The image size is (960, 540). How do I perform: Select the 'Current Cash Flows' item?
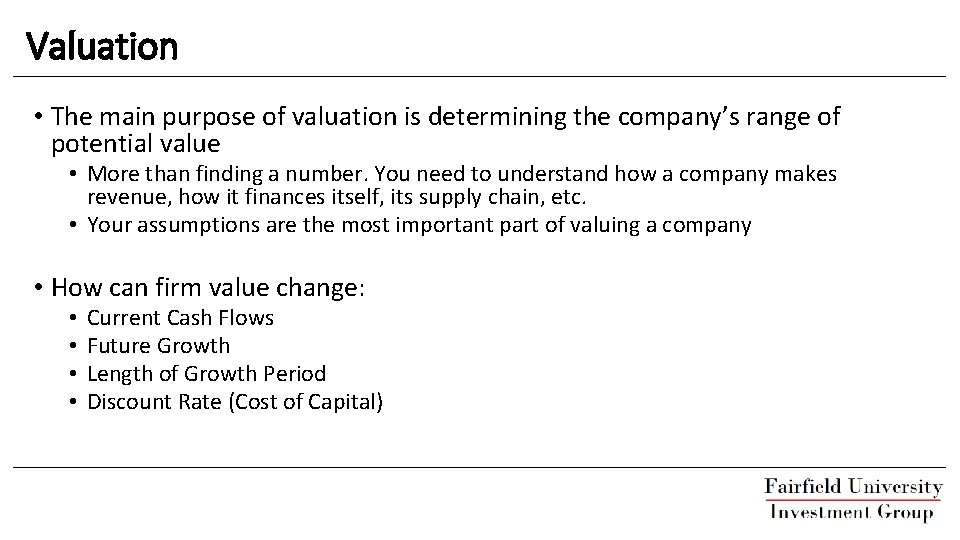[x=180, y=318]
